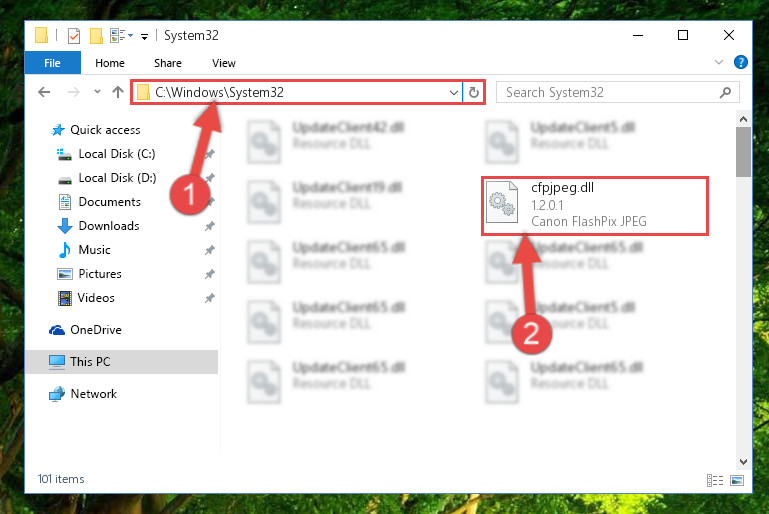Click the search magnifier icon
This screenshot has height=514, width=769.
point(725,92)
